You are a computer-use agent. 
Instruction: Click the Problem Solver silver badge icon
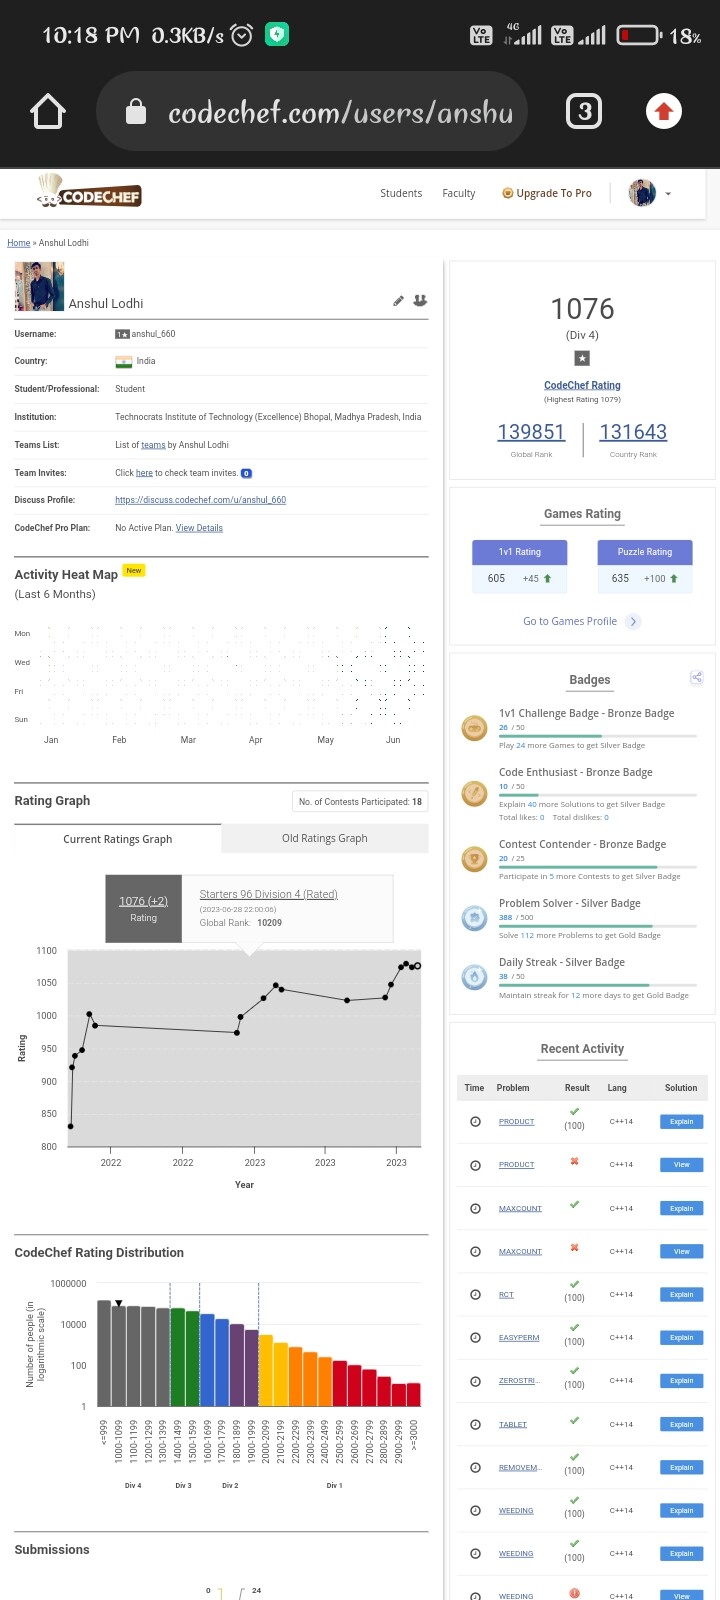474,917
